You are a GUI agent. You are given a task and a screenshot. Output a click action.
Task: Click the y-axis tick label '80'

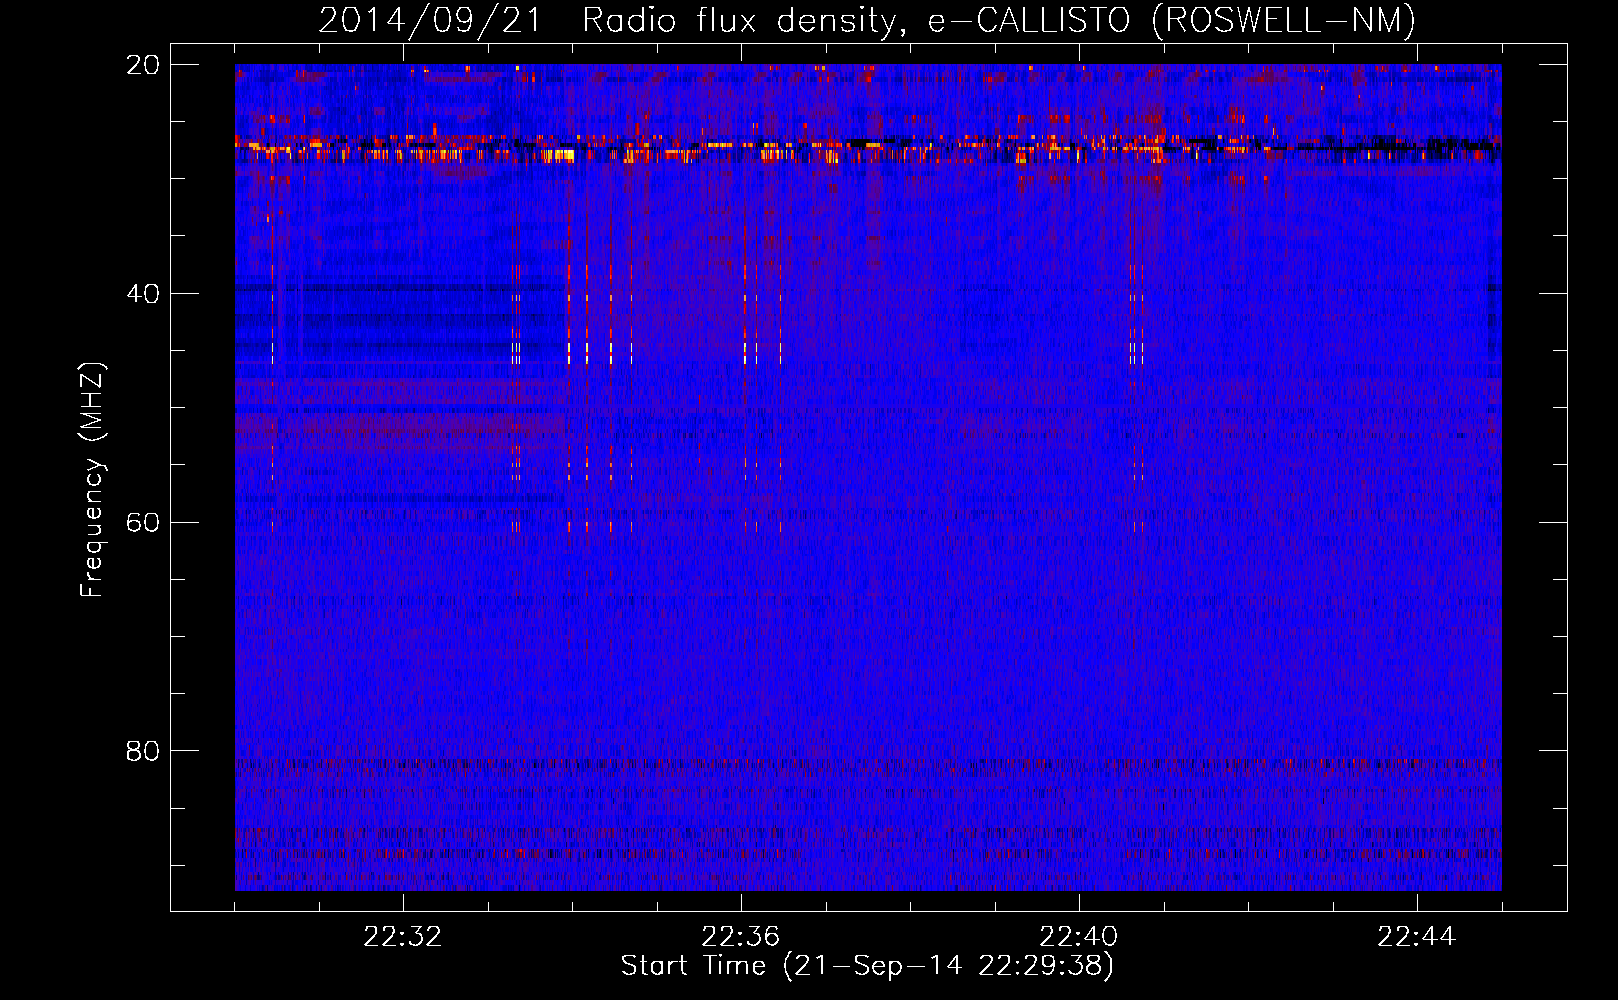(x=143, y=751)
